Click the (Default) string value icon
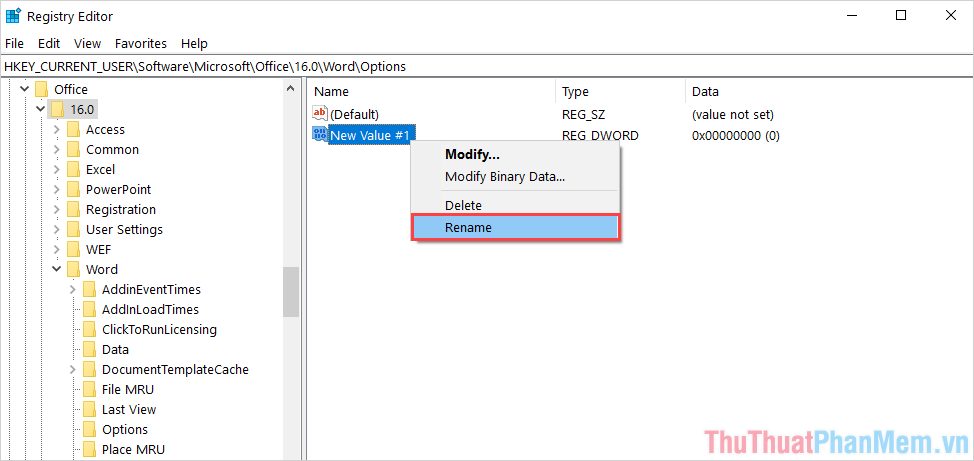Image resolution: width=974 pixels, height=461 pixels. pyautogui.click(x=319, y=114)
